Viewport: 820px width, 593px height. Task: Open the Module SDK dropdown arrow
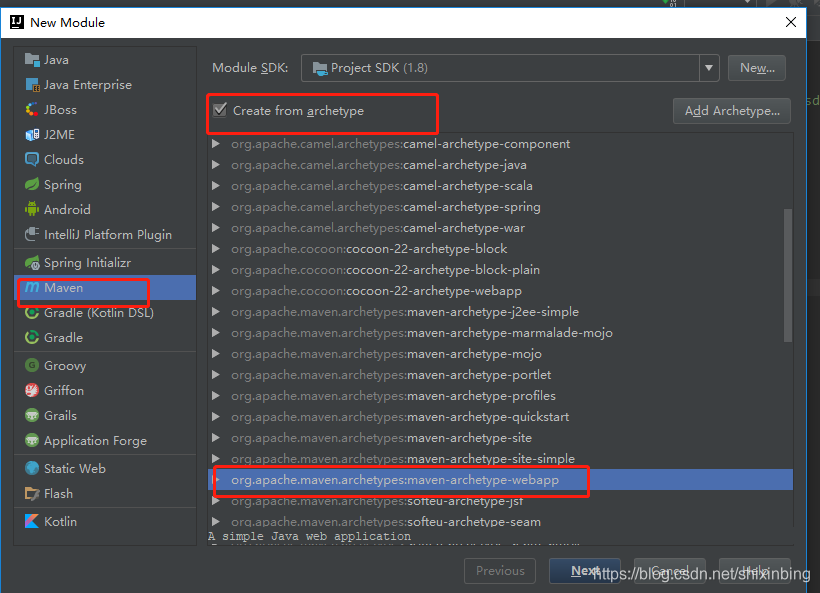[709, 68]
